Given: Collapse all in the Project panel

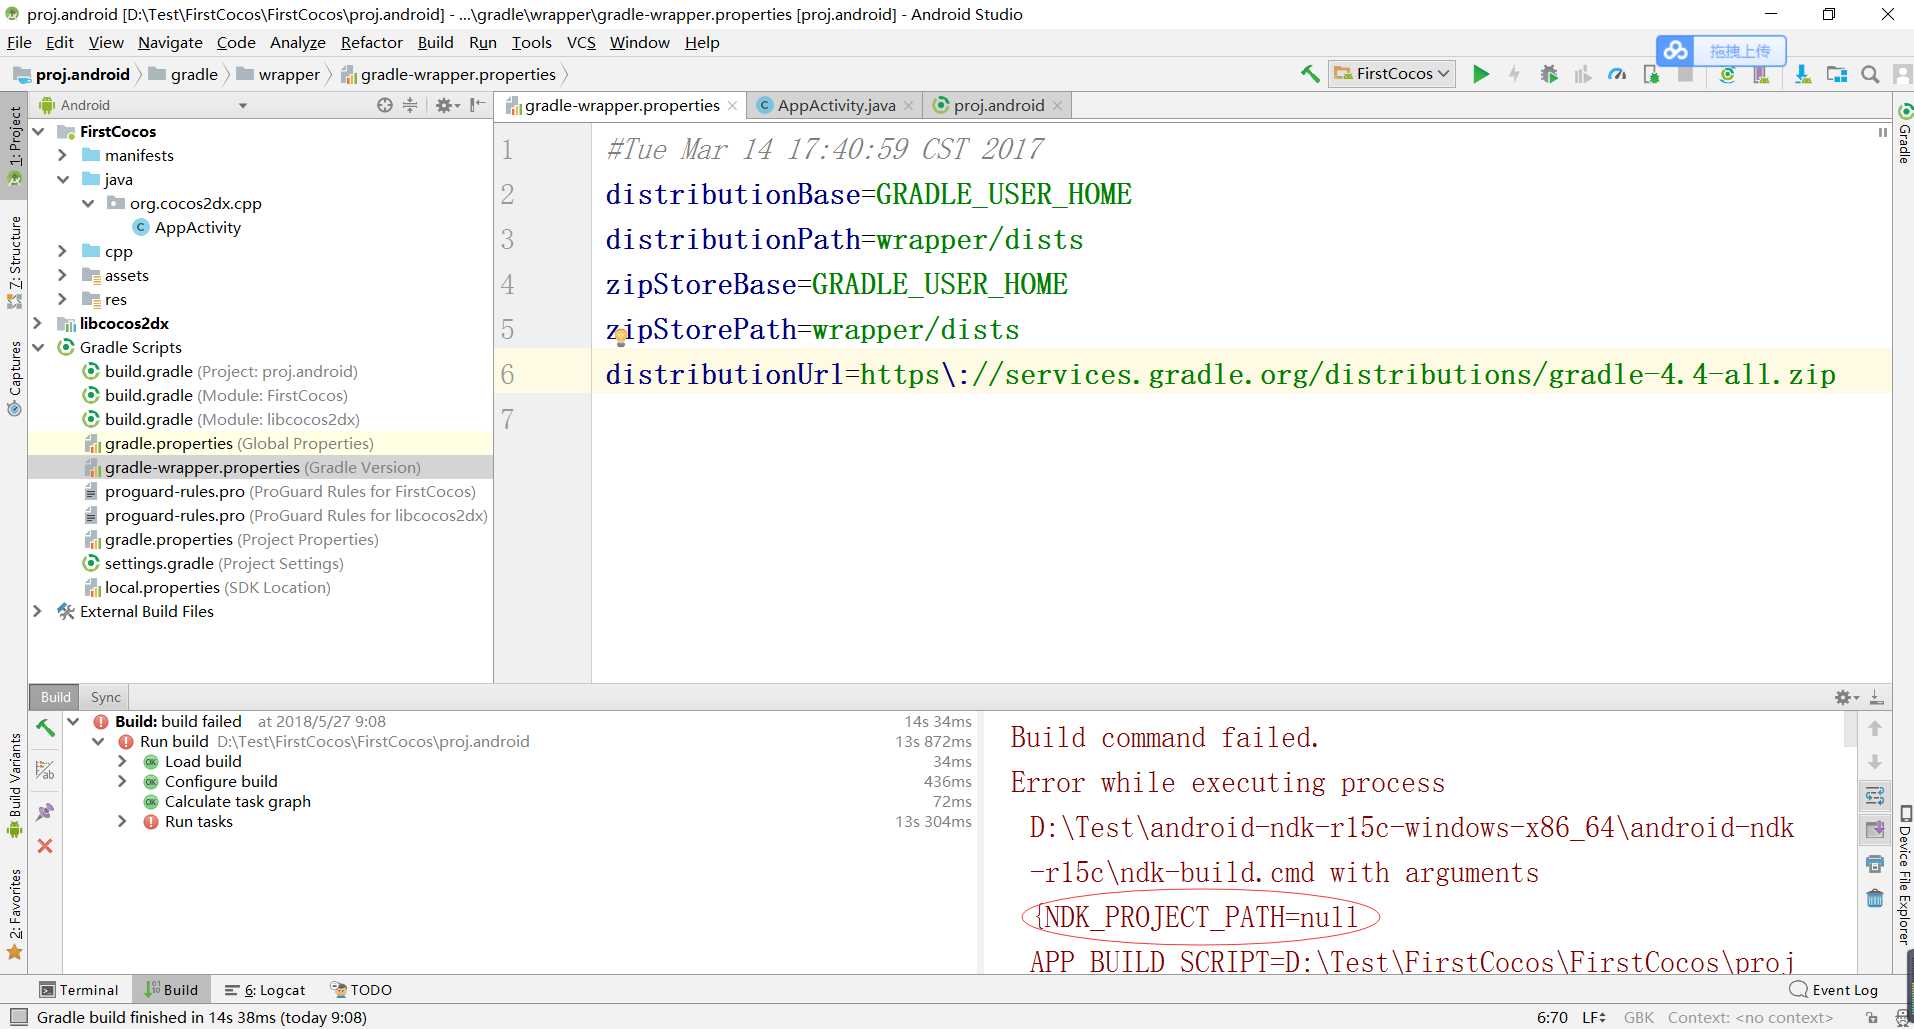Looking at the screenshot, I should click(x=410, y=105).
